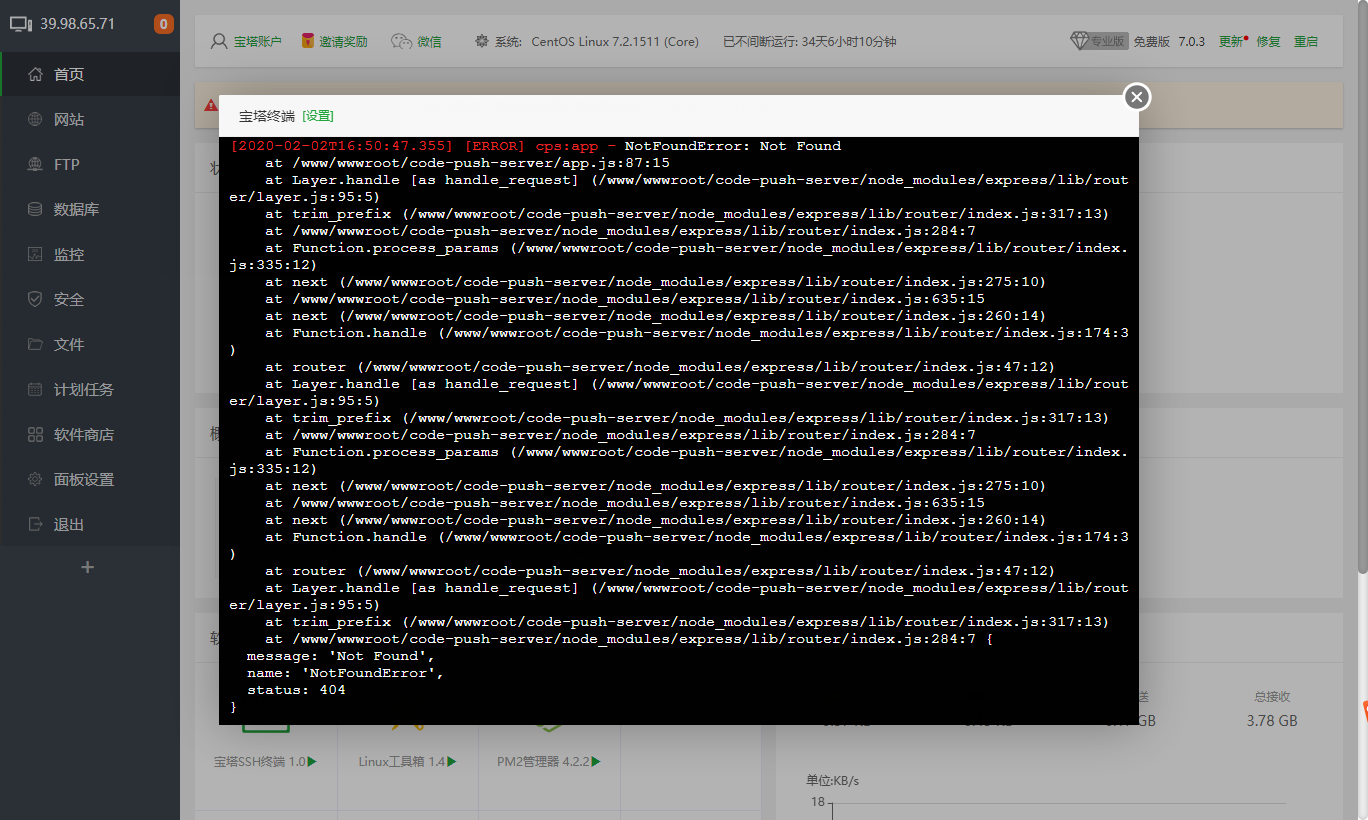
Task: Click the CentOS Linux 7.2.1511 system text
Action: pos(615,42)
